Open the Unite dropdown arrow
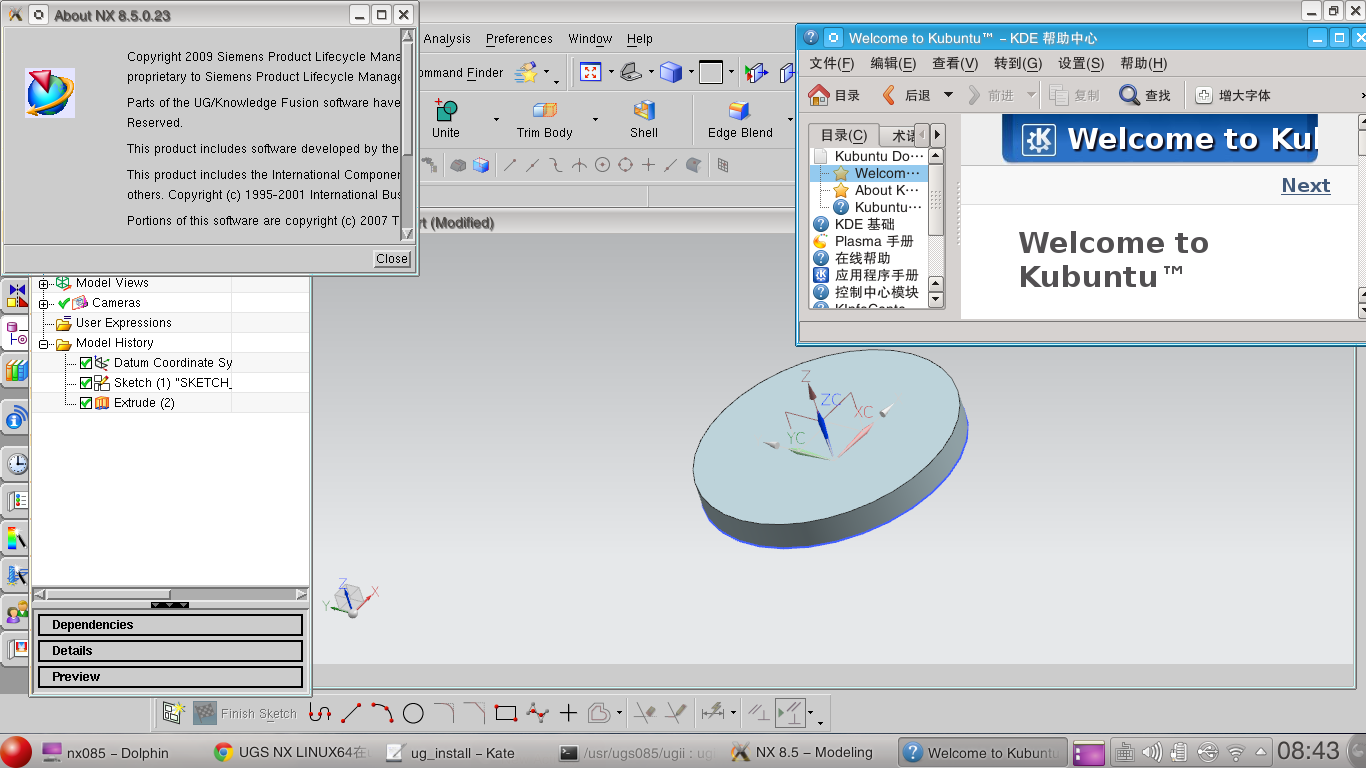 pos(496,120)
